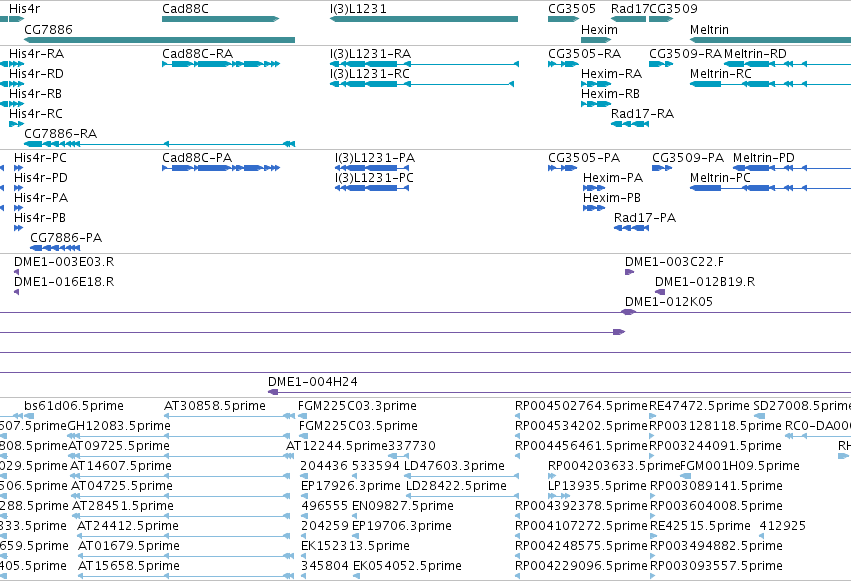Click EST EK152313.5prime
Viewport: 851px width, 581px height.
[x=355, y=546]
